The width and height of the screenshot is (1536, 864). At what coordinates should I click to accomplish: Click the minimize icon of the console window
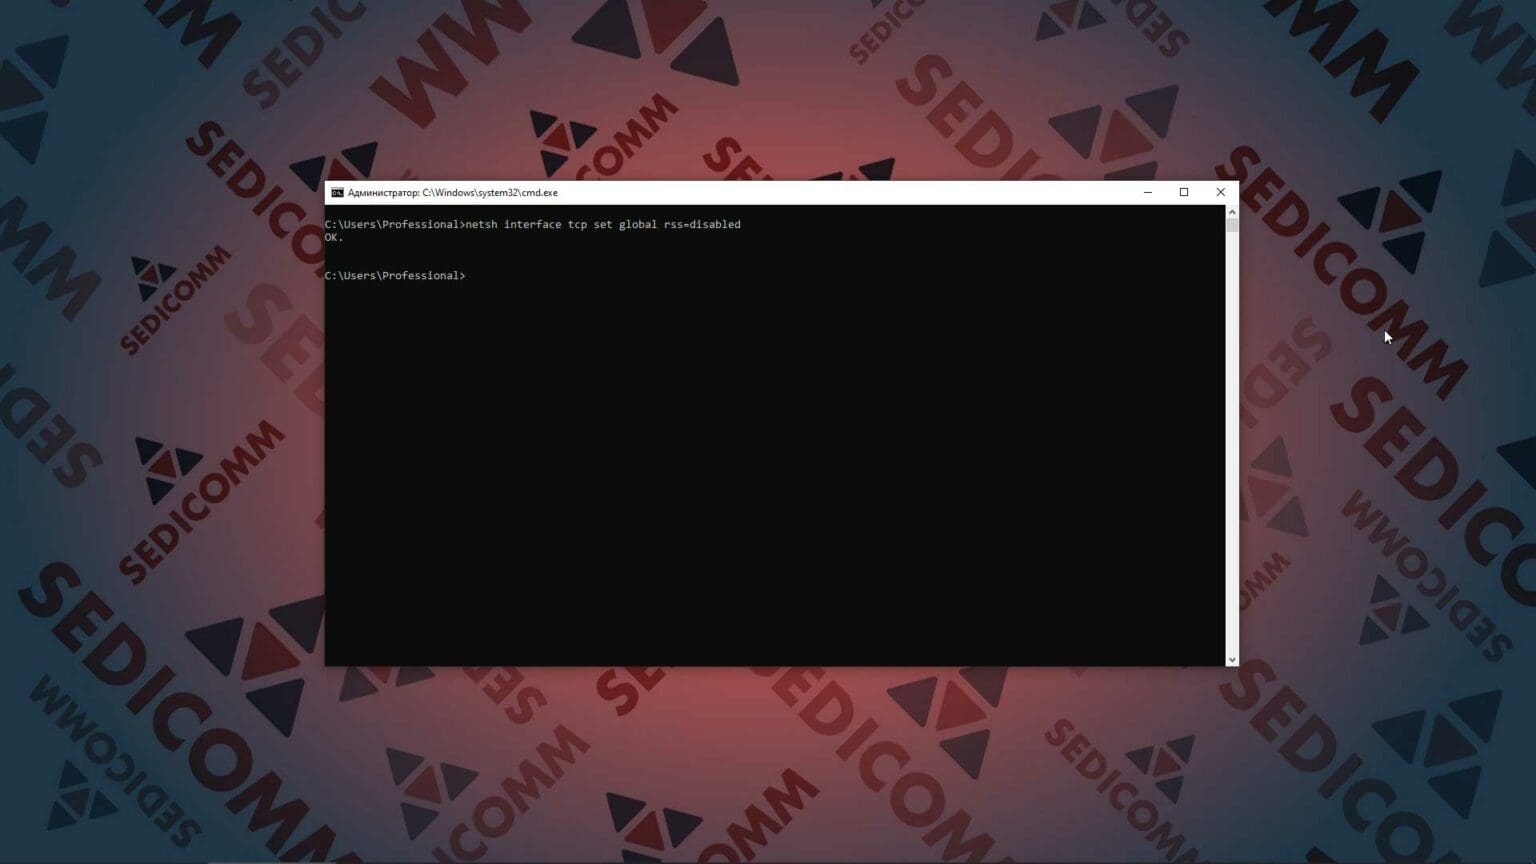(1146, 192)
